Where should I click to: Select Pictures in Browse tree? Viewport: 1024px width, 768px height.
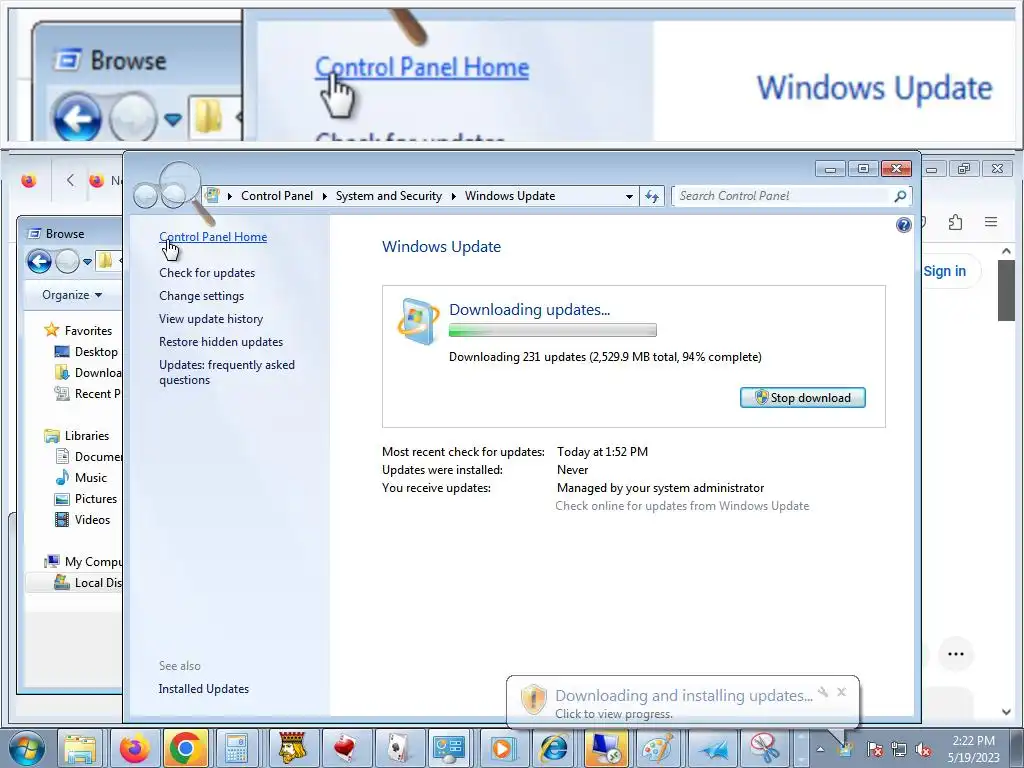86,498
